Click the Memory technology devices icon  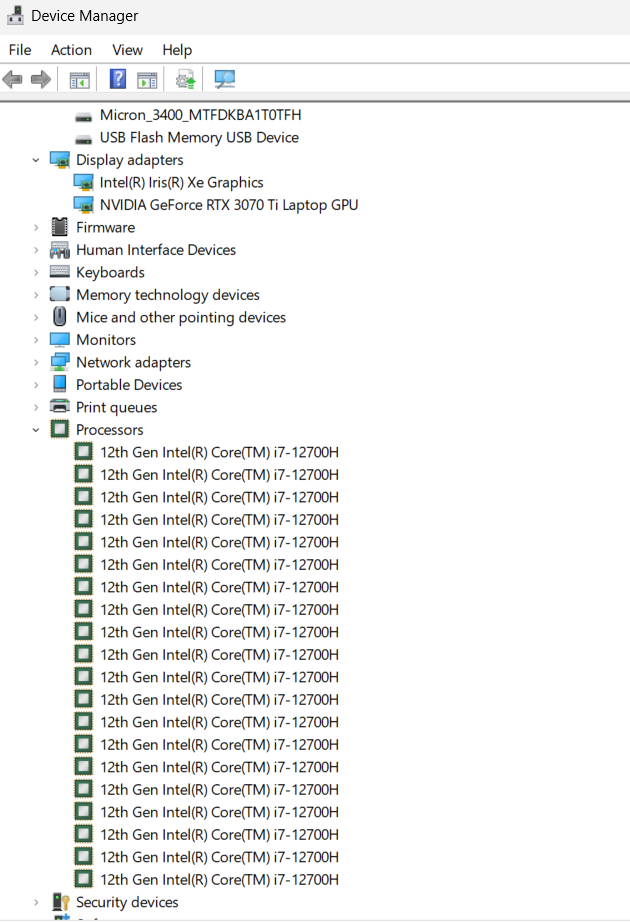59,294
